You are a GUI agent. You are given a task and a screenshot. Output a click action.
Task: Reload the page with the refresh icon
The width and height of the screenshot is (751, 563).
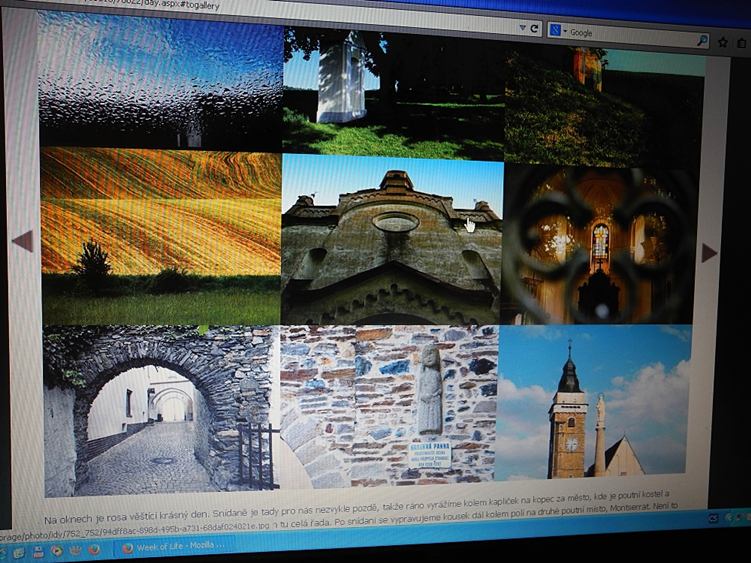point(534,28)
